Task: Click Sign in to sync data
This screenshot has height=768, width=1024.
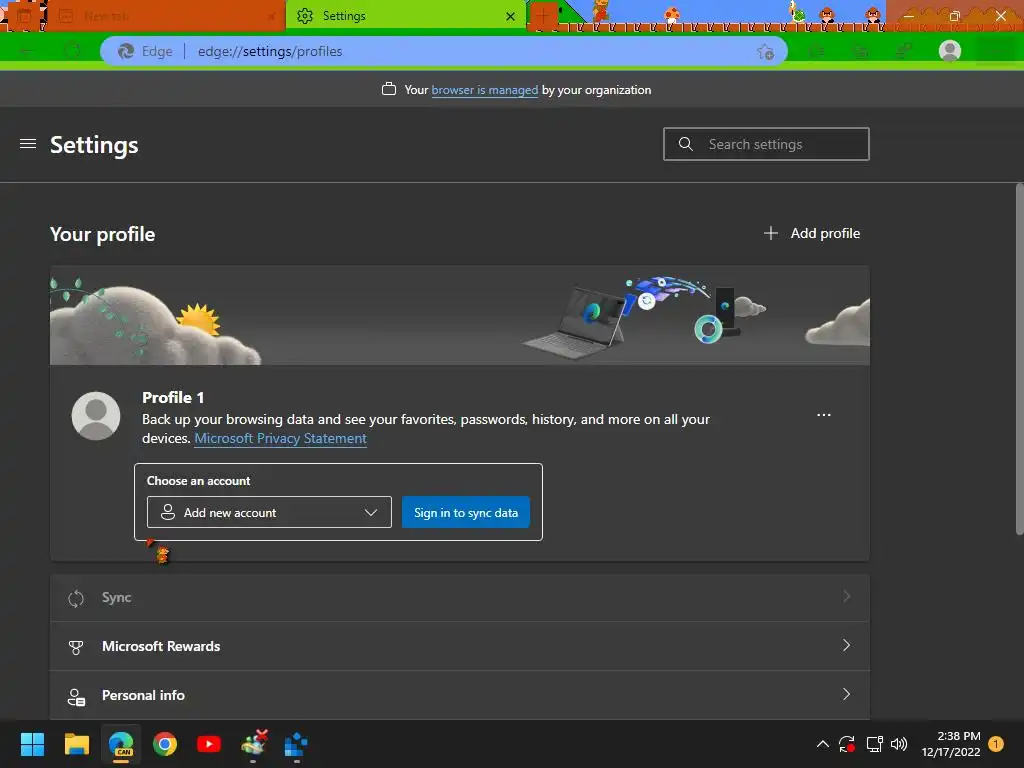Action: (x=466, y=513)
